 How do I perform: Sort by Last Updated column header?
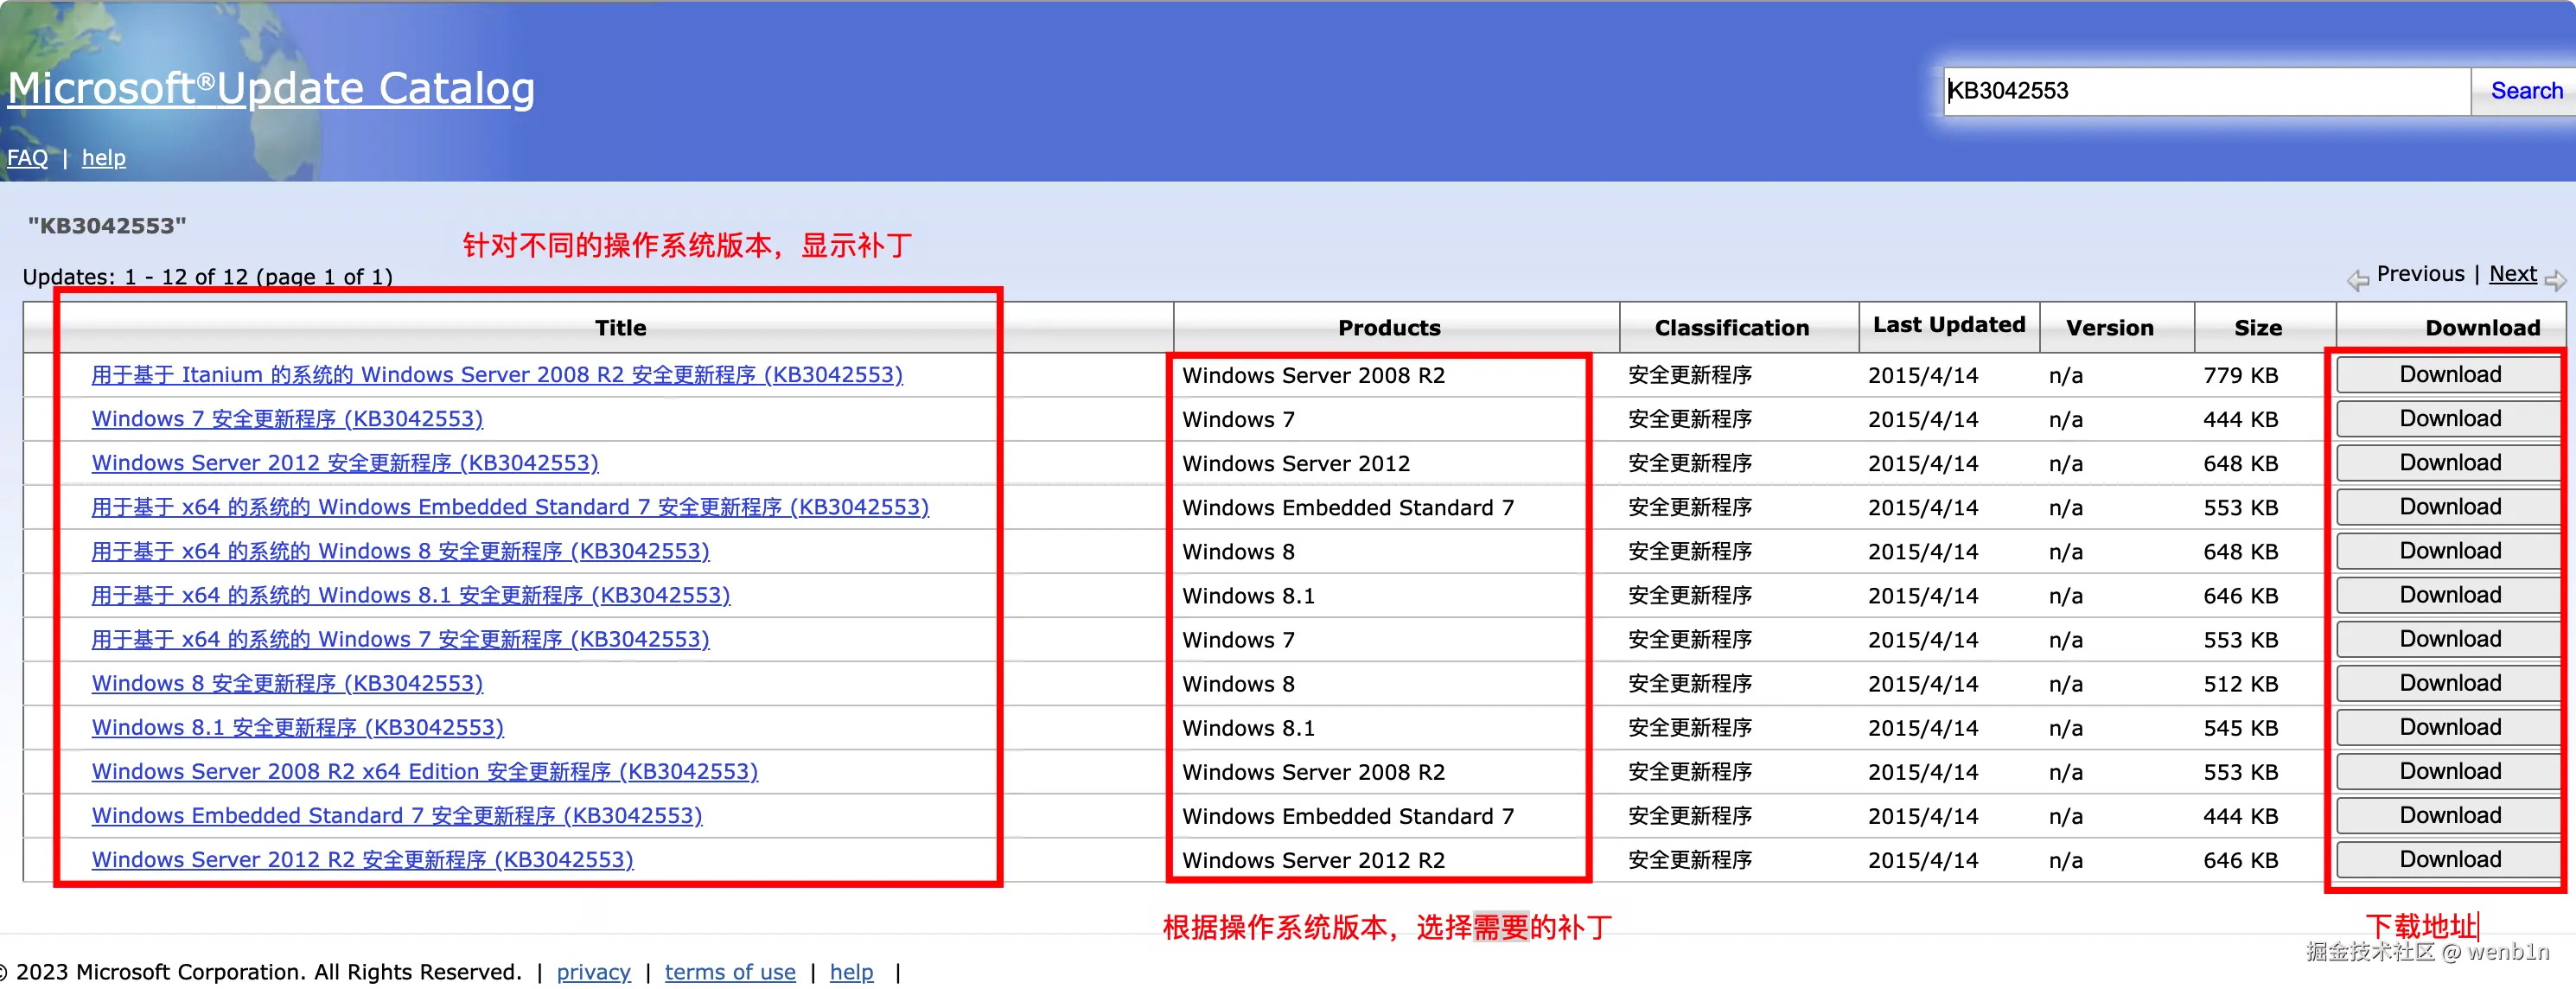click(x=1948, y=325)
